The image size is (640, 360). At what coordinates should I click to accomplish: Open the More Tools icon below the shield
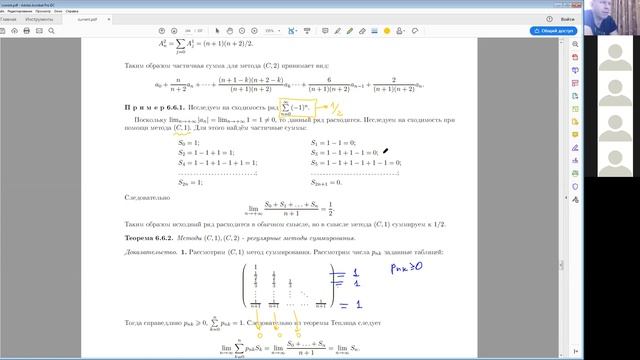tap(575, 200)
